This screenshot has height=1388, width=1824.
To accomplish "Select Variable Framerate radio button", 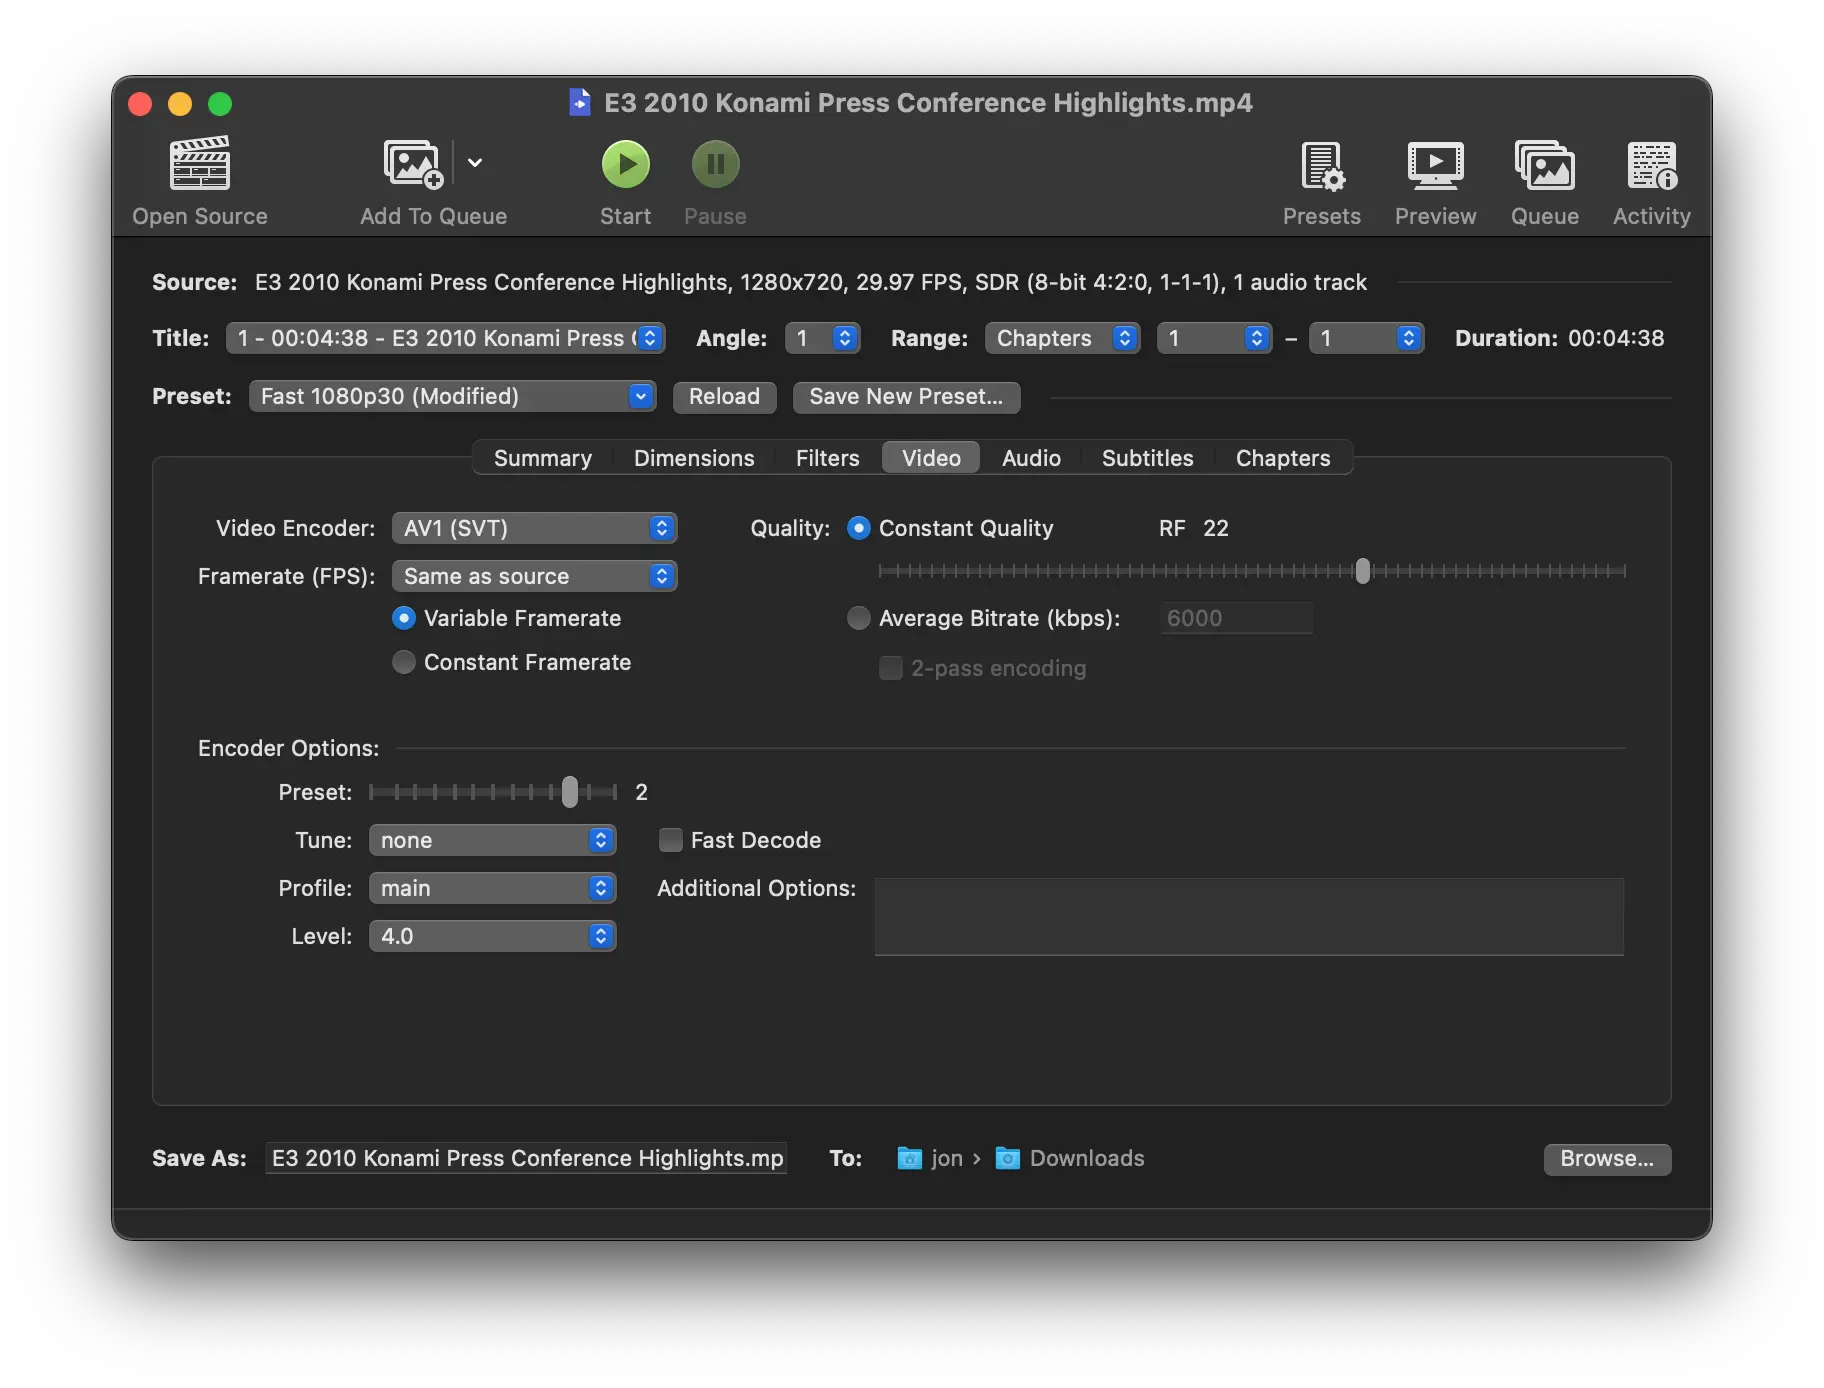I will [x=404, y=618].
